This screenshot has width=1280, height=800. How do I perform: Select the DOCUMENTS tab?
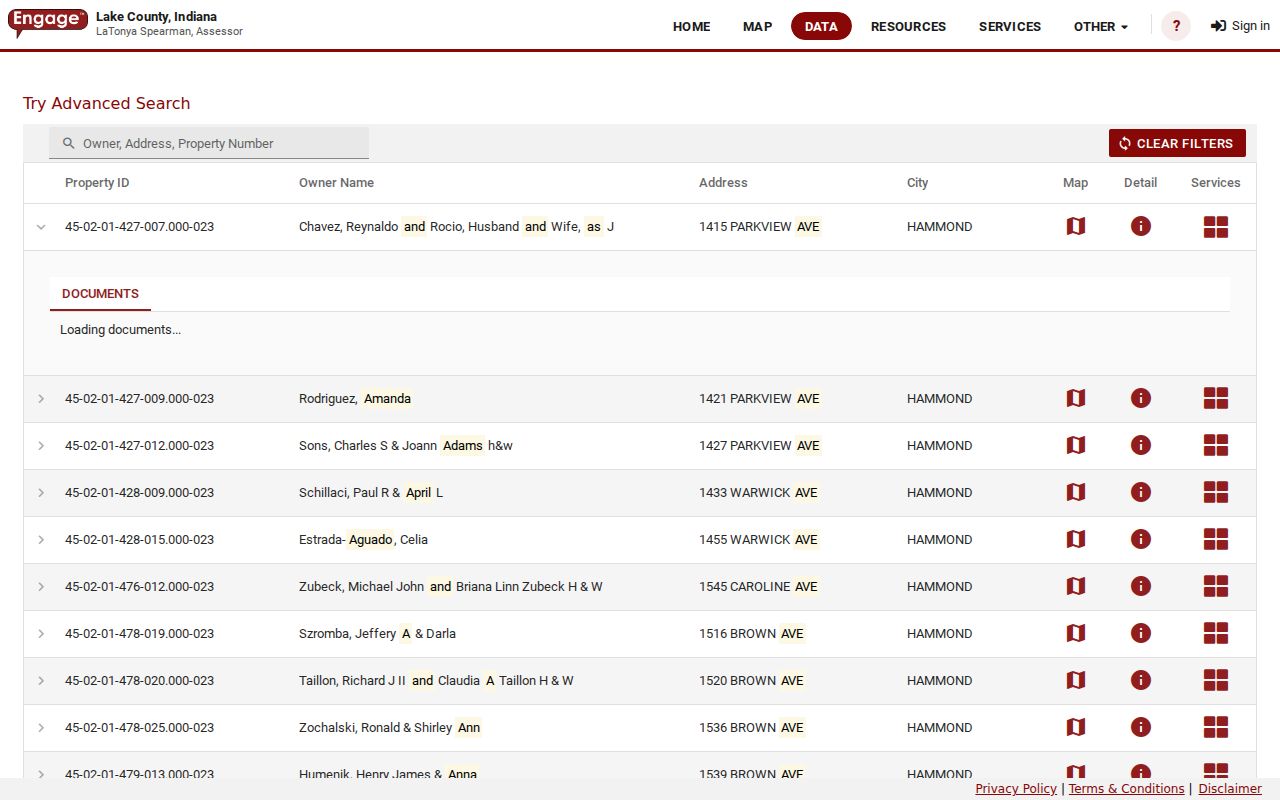pyautogui.click(x=100, y=294)
